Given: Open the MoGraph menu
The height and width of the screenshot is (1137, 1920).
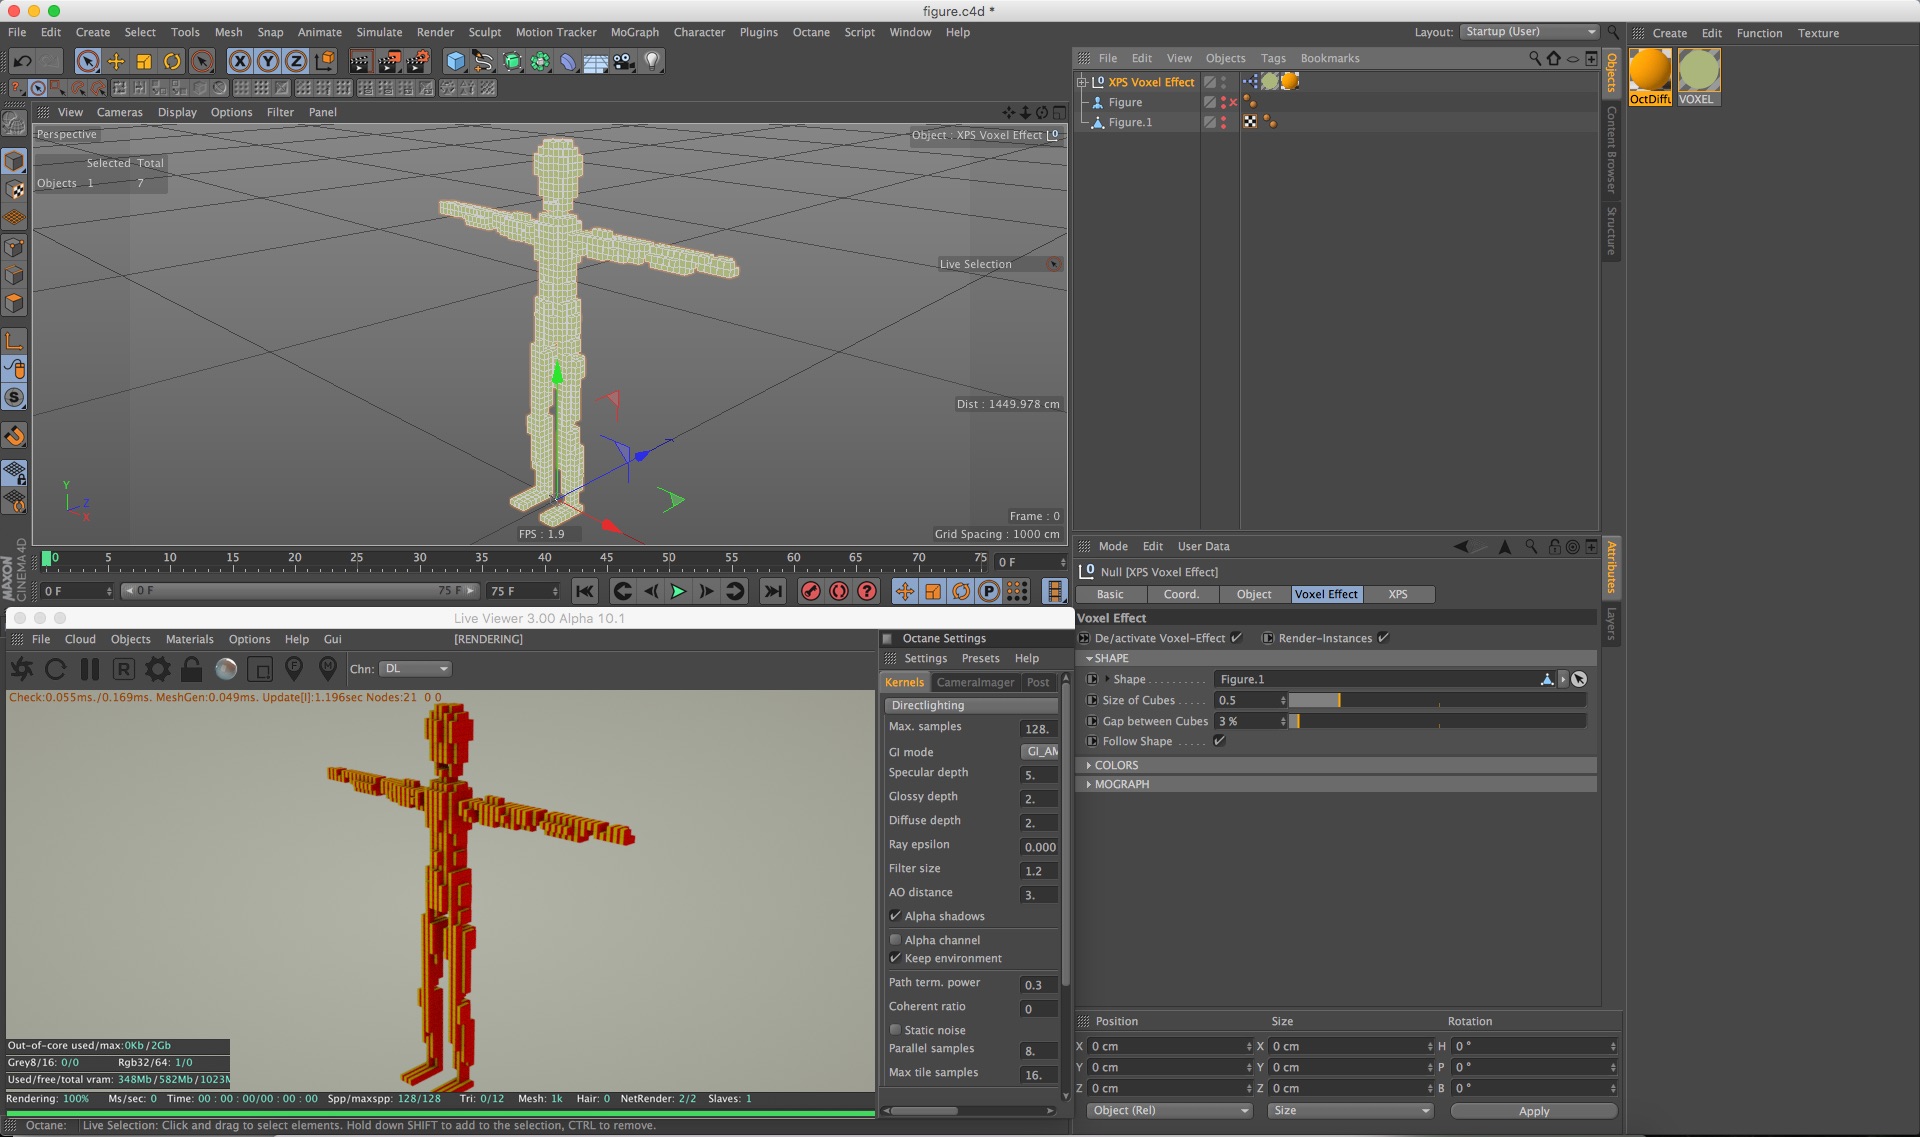Looking at the screenshot, I should pyautogui.click(x=634, y=32).
